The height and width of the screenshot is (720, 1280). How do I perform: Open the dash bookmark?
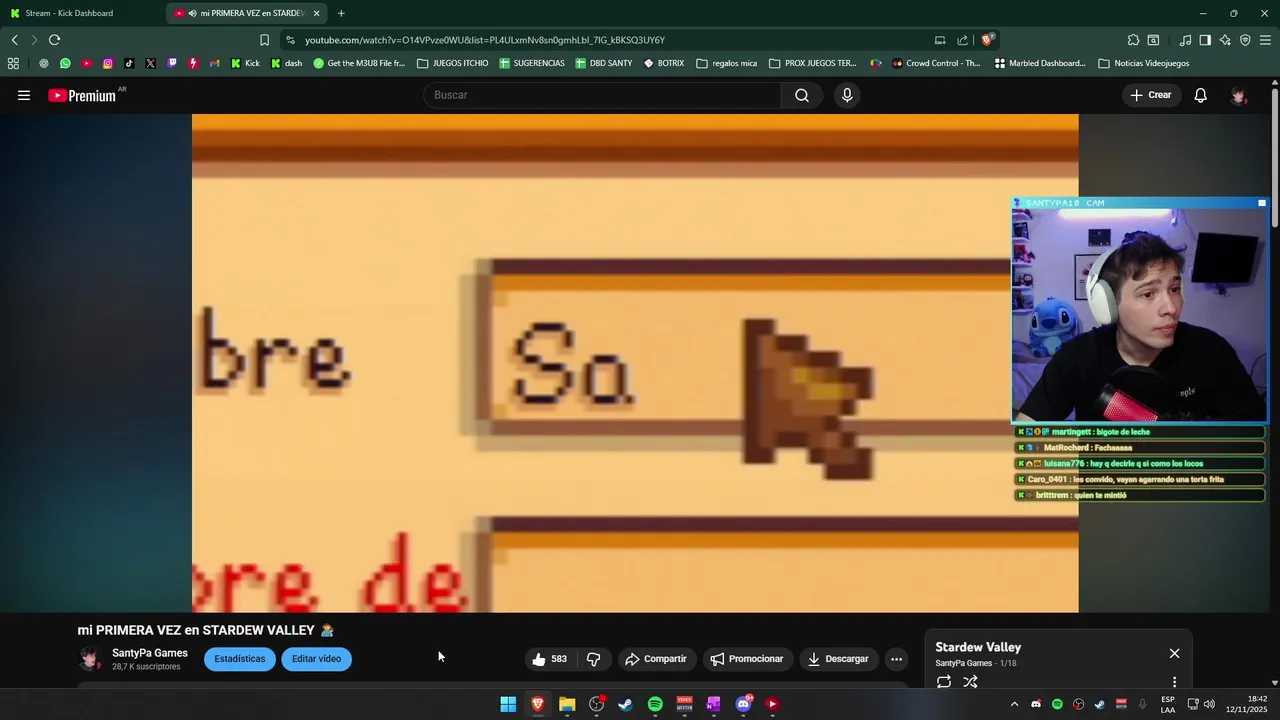tap(287, 63)
